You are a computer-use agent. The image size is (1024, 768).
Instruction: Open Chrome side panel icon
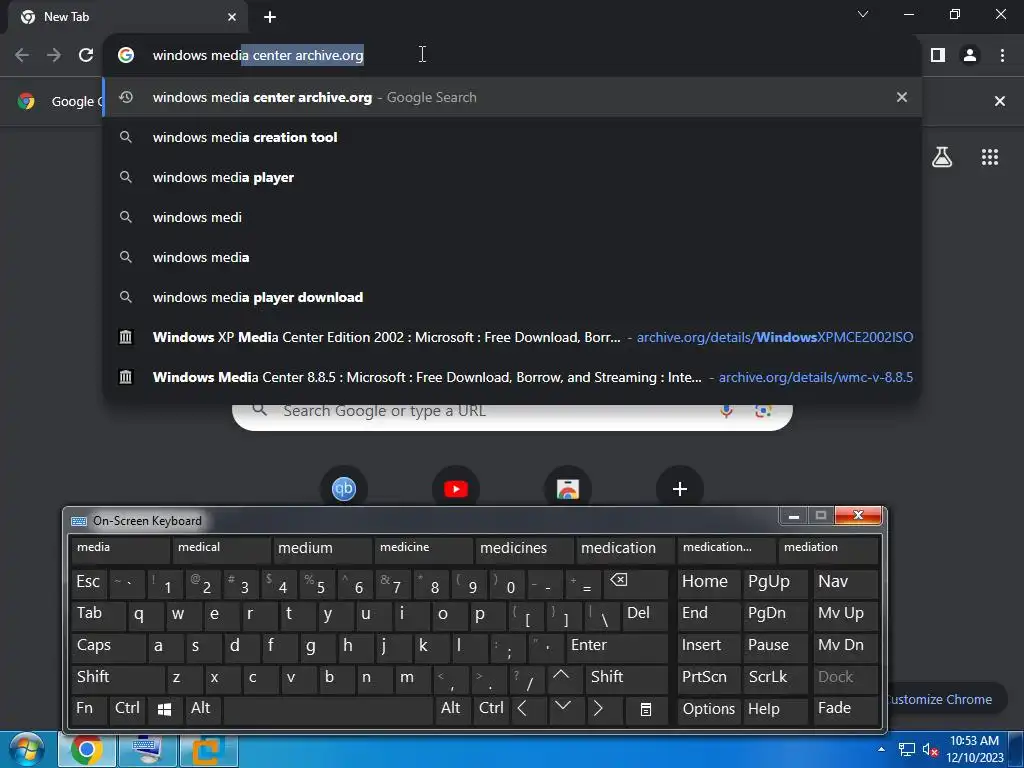tap(938, 55)
